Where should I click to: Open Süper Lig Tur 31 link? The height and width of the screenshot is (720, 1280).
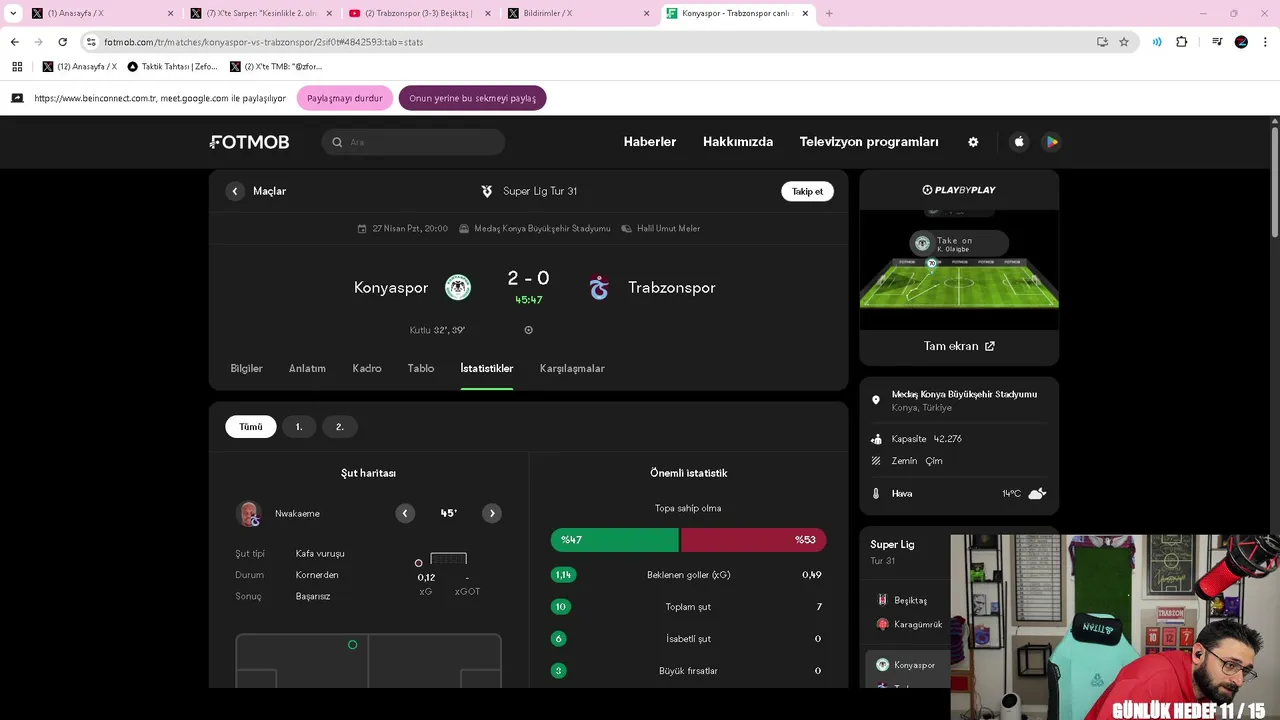point(540,191)
